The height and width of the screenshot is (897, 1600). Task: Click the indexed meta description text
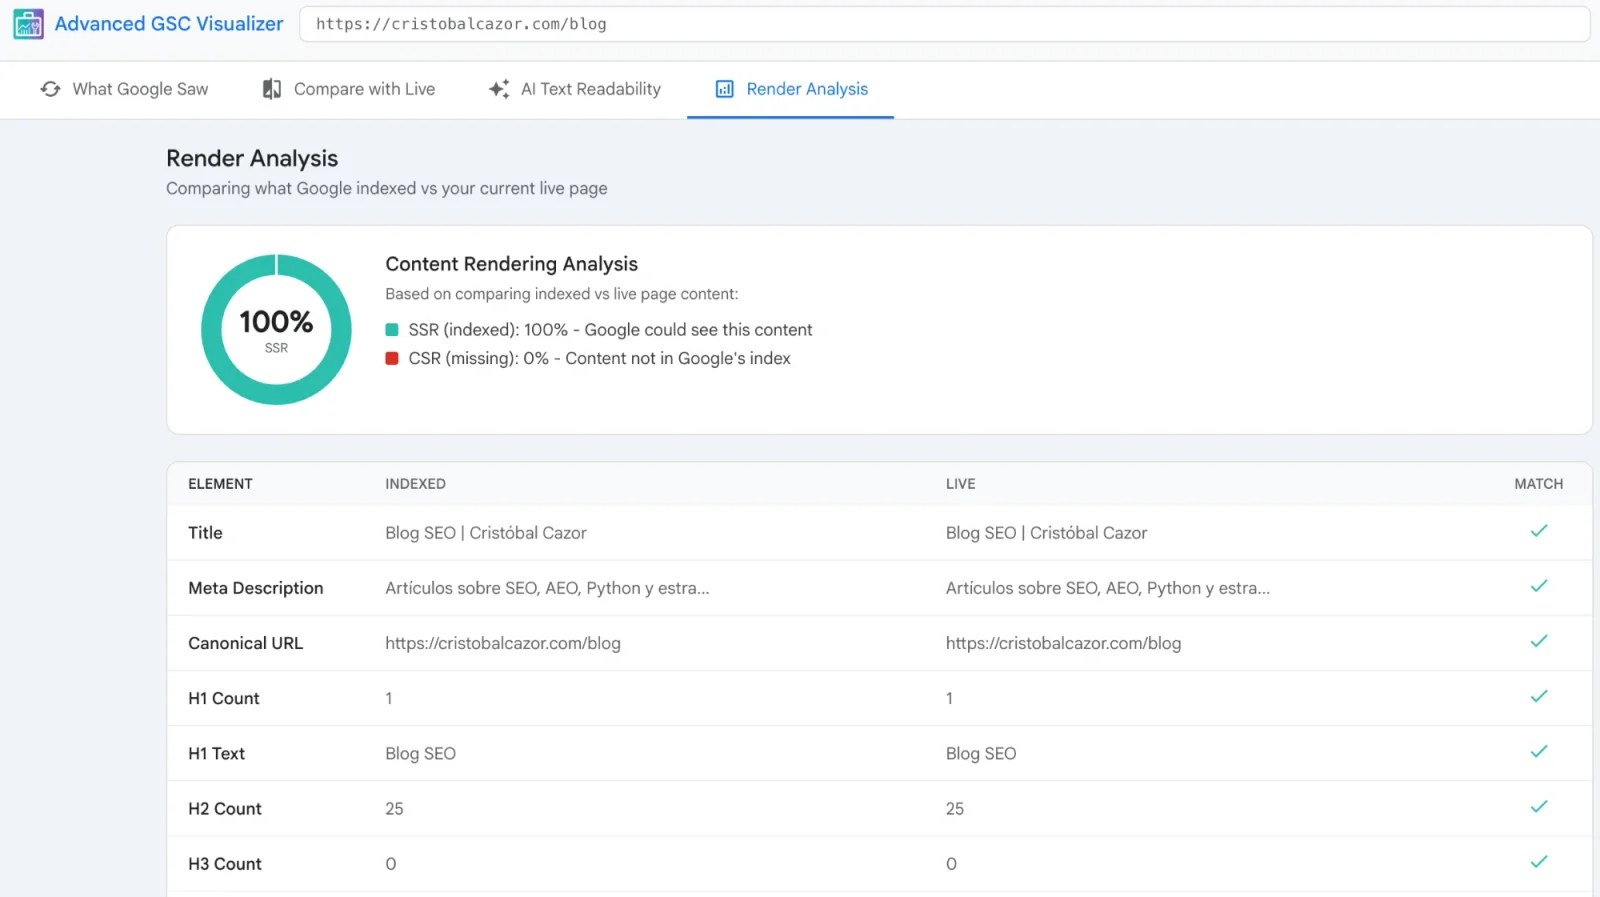(x=547, y=588)
